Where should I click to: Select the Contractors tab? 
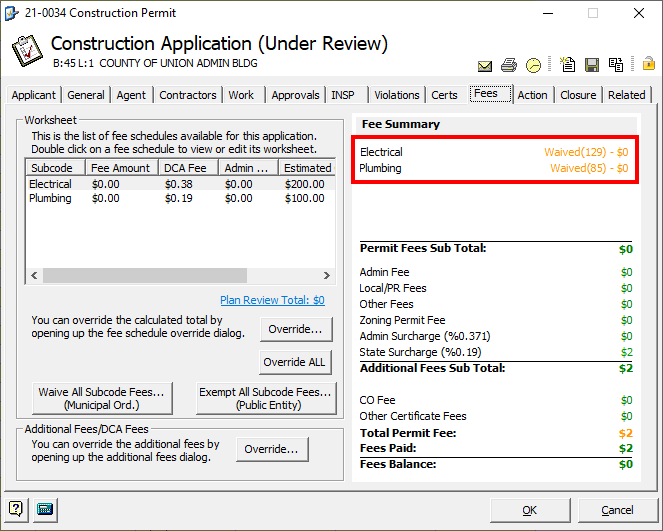pyautogui.click(x=188, y=95)
